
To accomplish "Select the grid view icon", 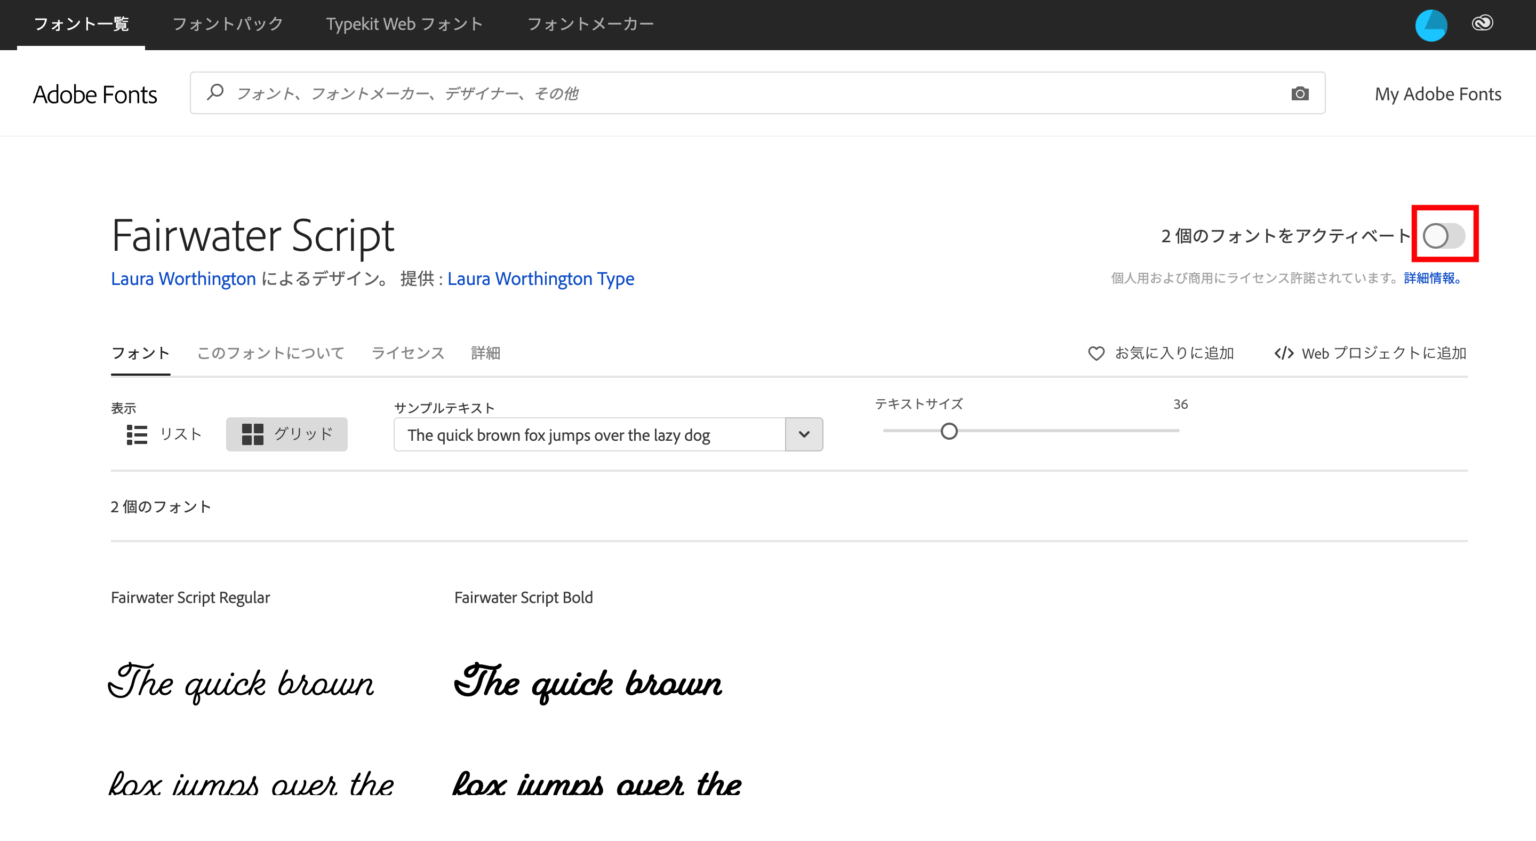I will (x=253, y=434).
